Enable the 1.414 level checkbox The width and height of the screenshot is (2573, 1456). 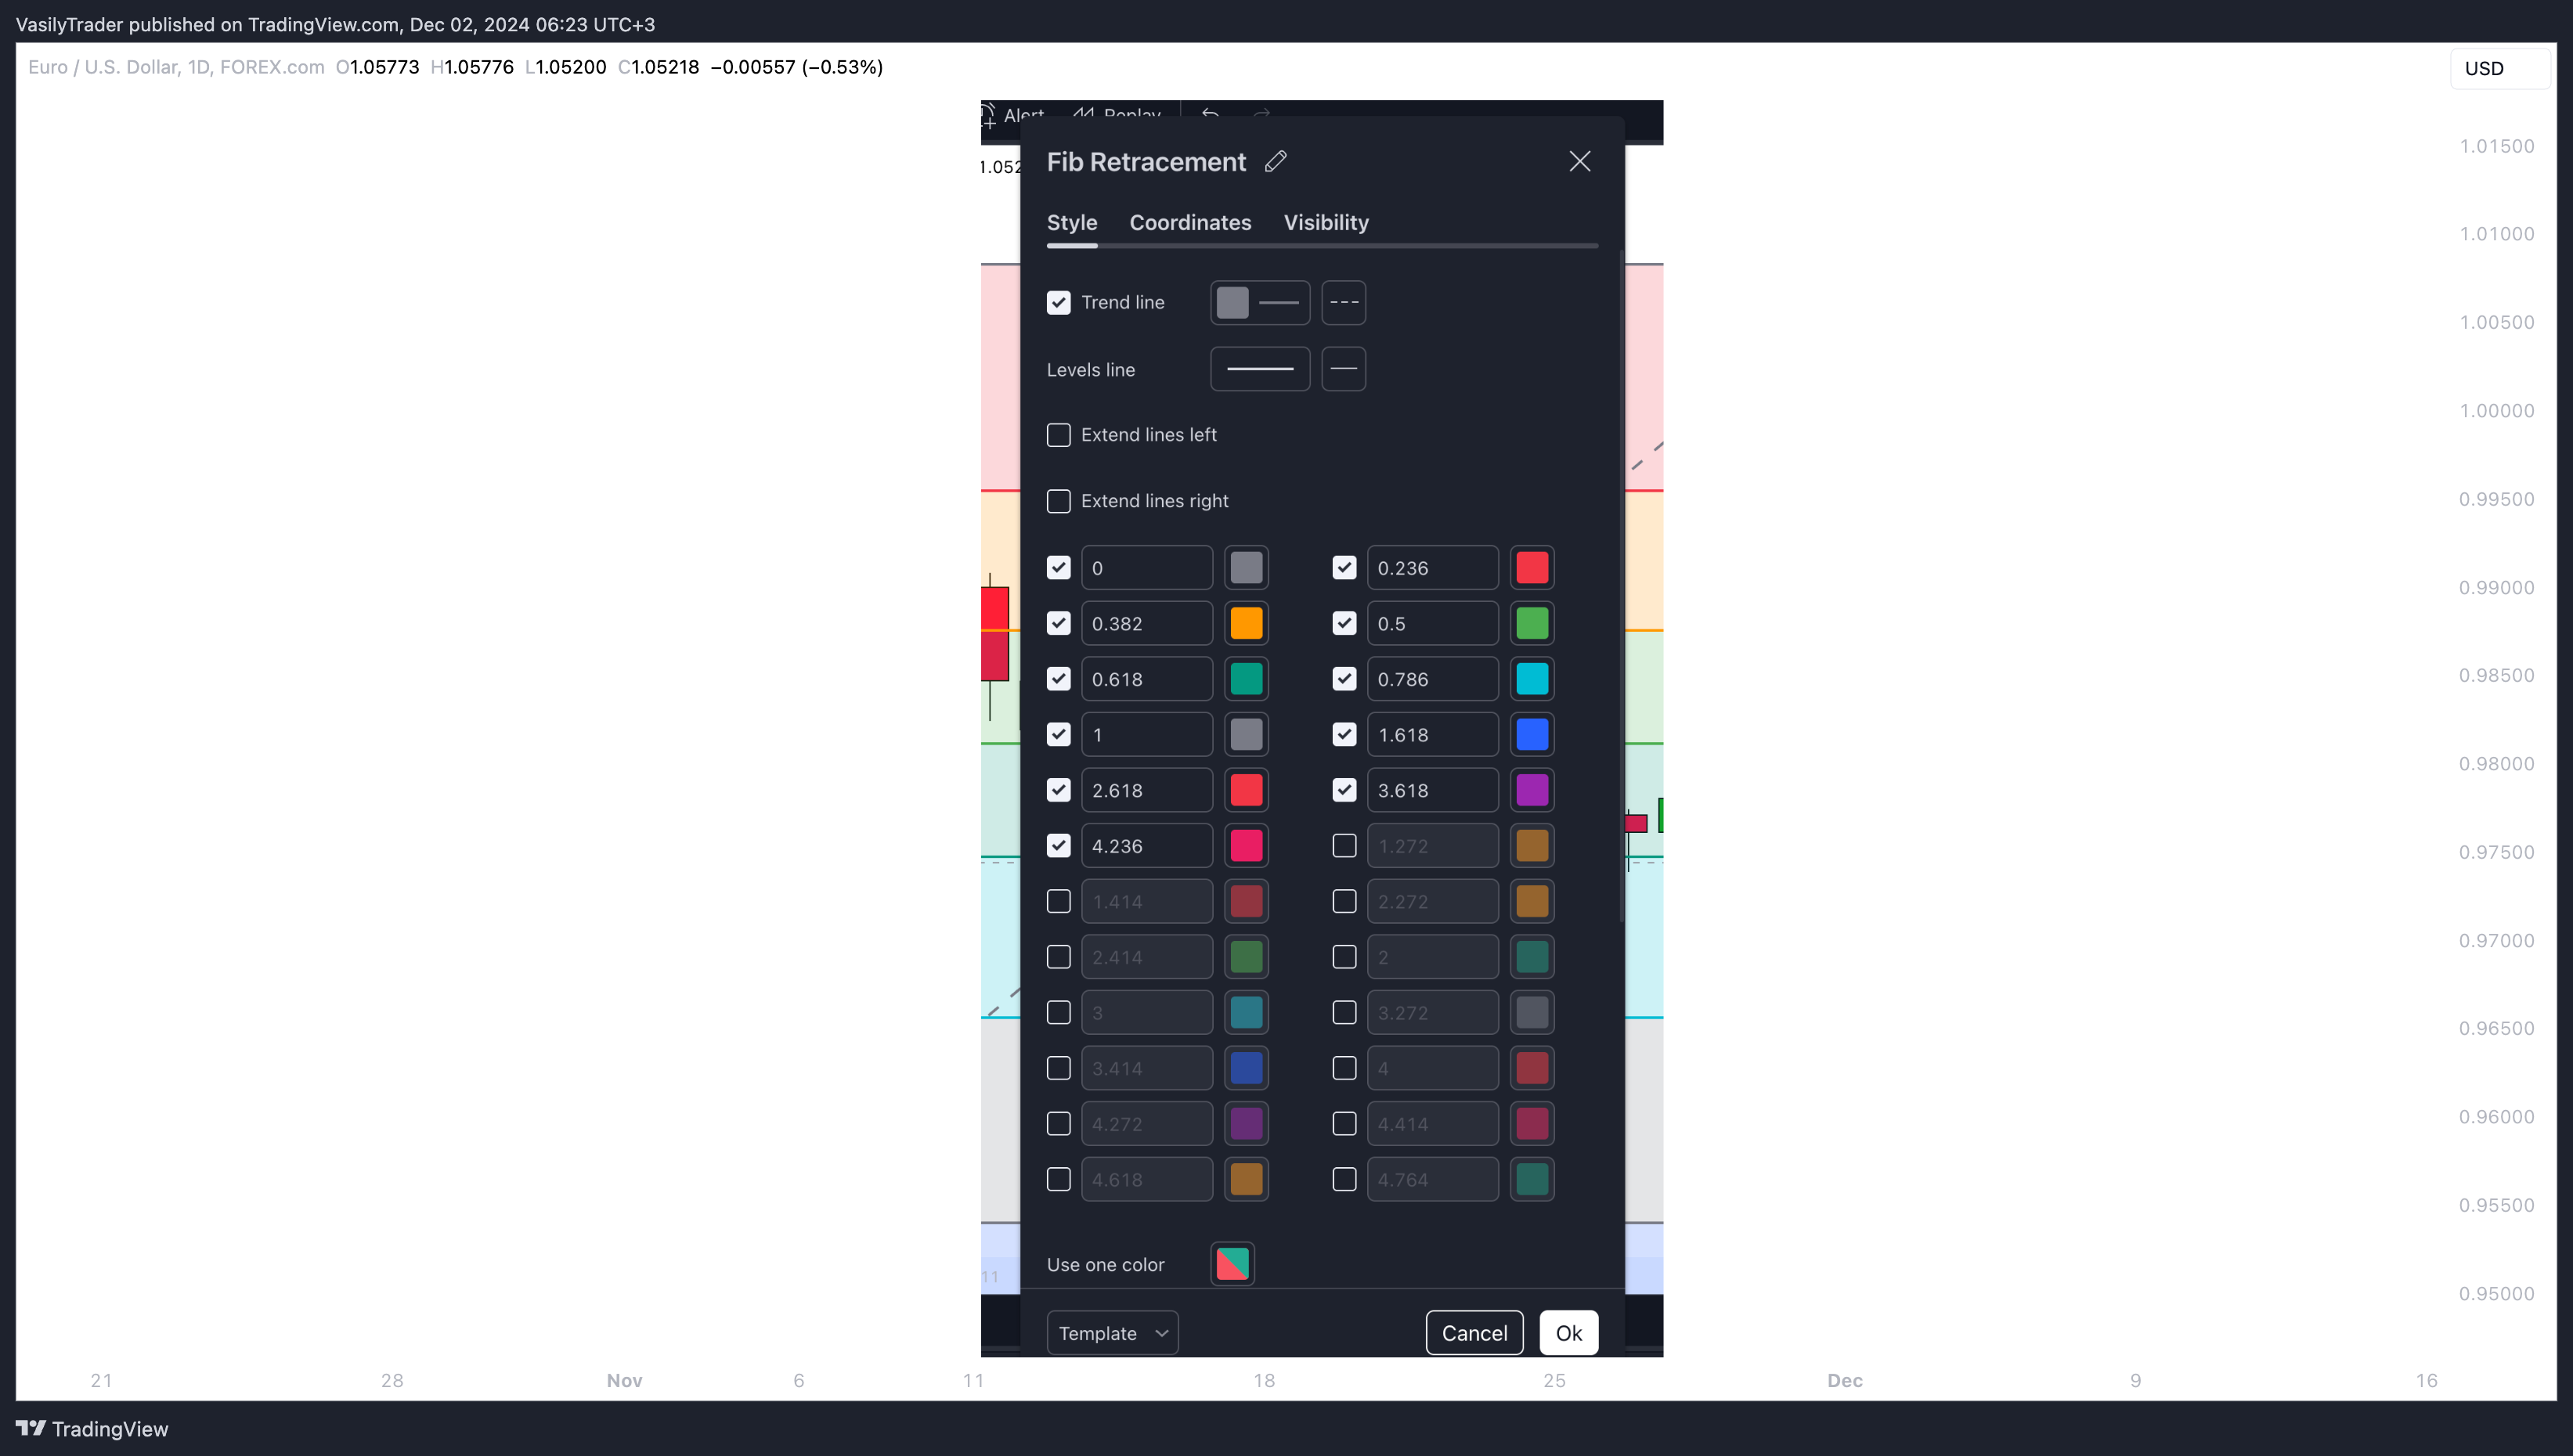[x=1058, y=902]
